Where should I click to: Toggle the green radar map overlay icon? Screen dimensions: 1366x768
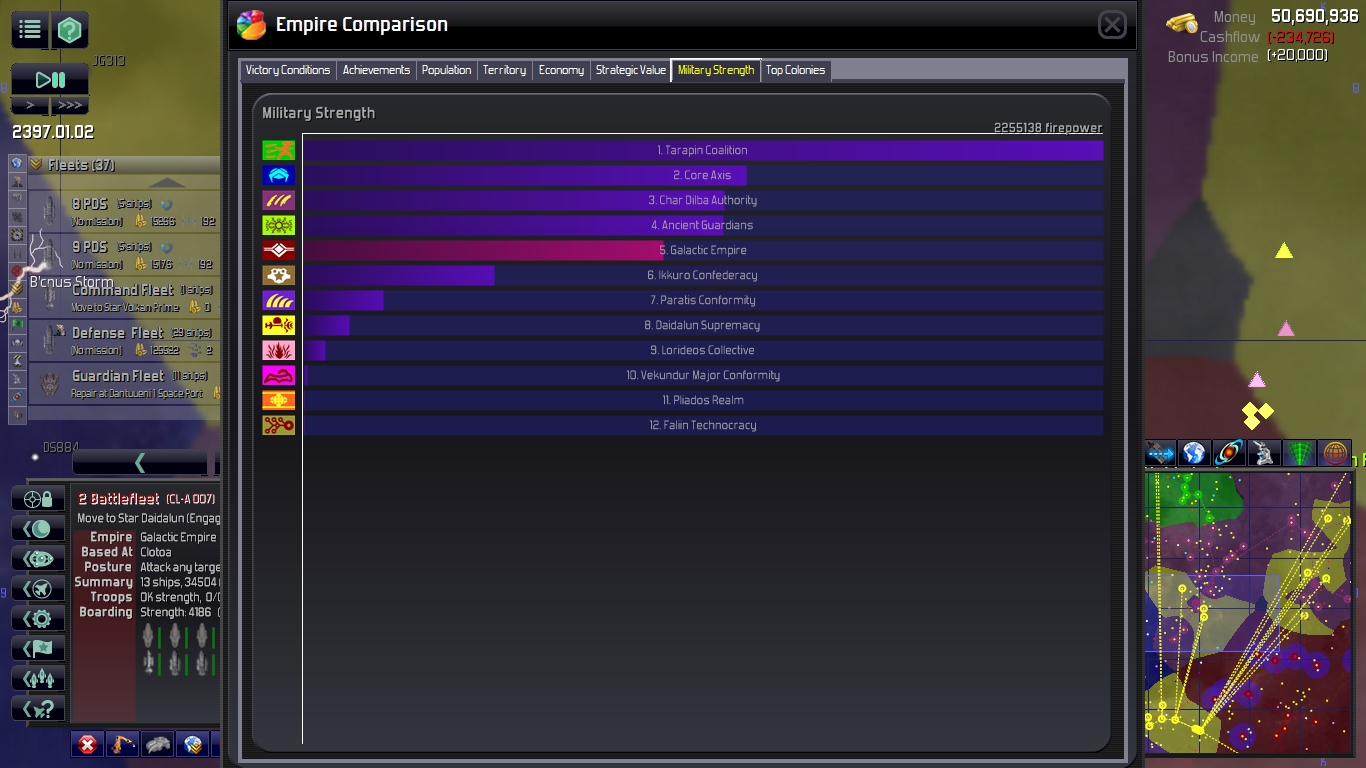[x=1300, y=453]
